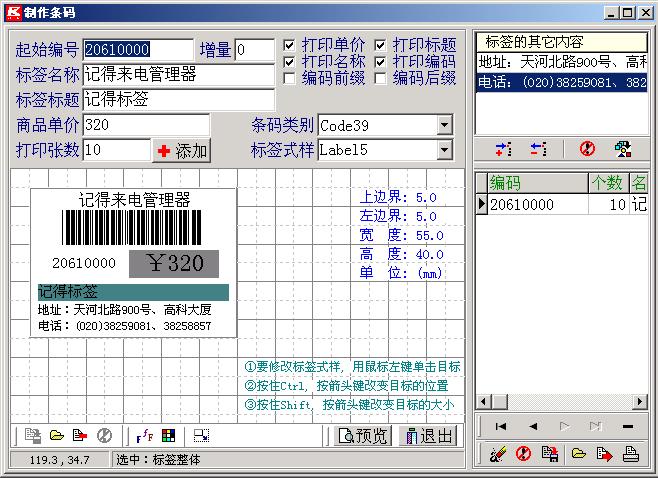Click the 20610000 code text on the label preview
Screen dimensions: 658x478
pos(84,263)
